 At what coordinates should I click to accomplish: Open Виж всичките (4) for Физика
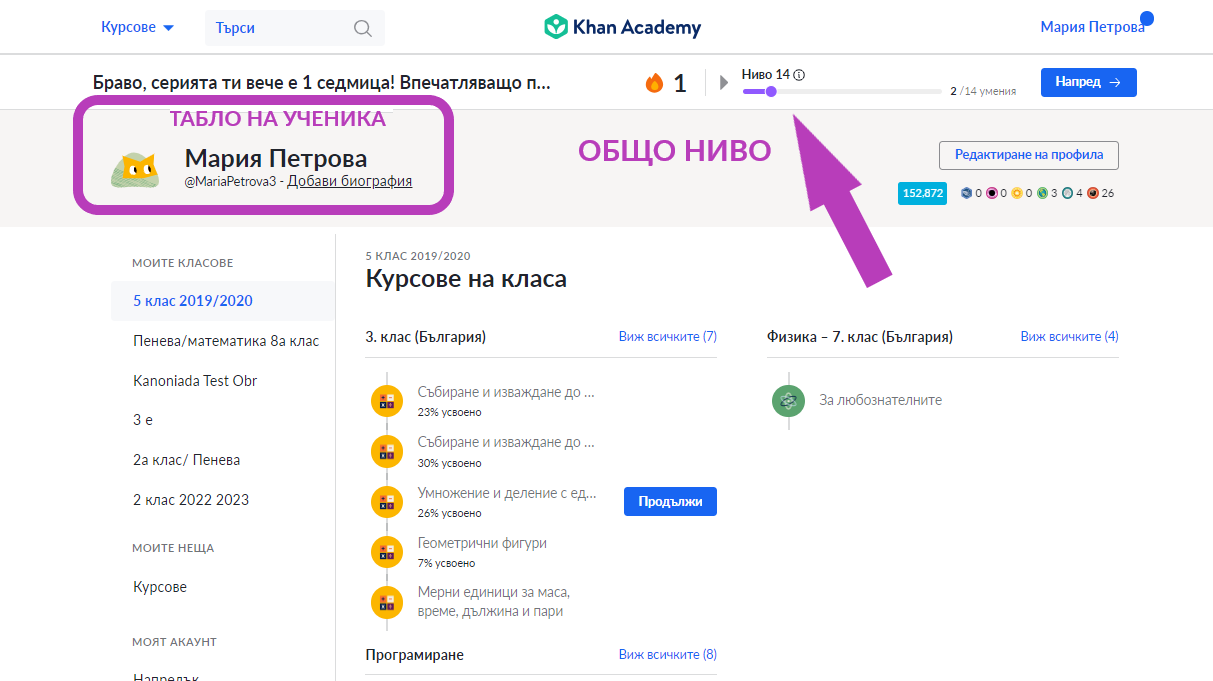(x=1069, y=337)
